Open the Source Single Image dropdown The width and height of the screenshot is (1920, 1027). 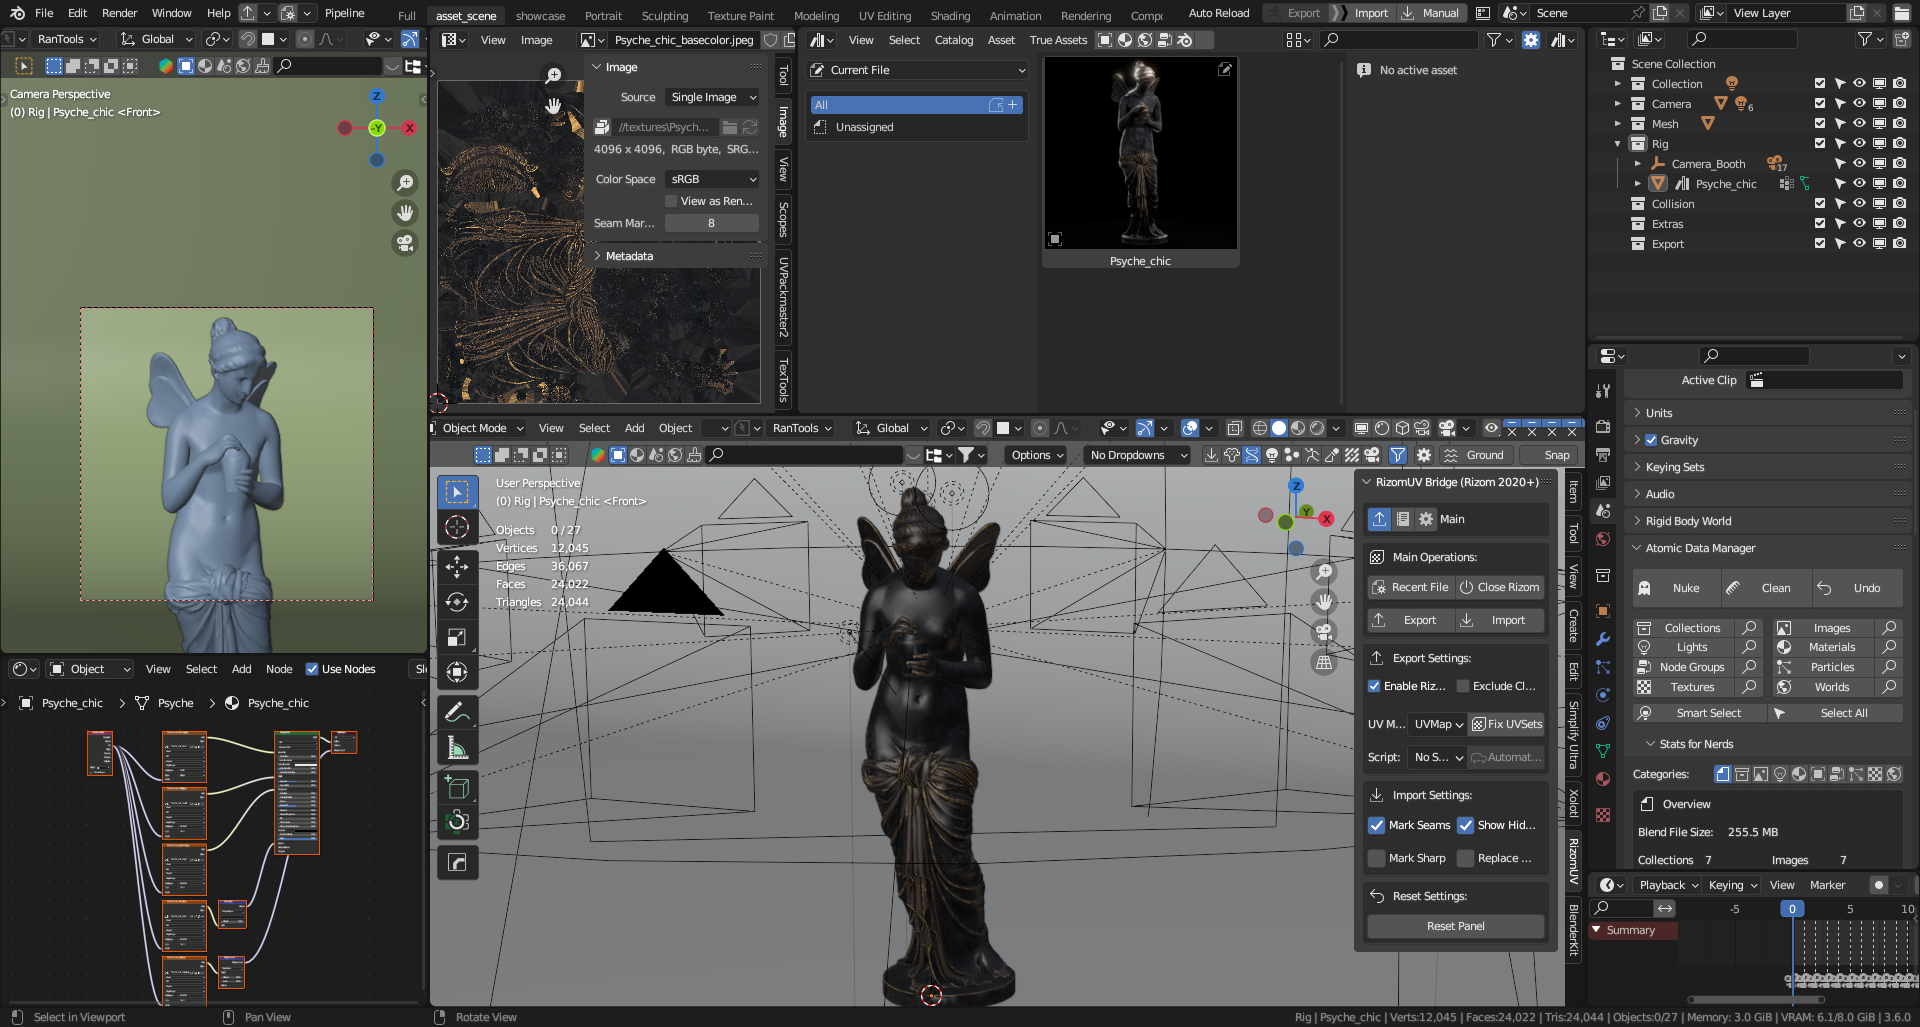712,97
